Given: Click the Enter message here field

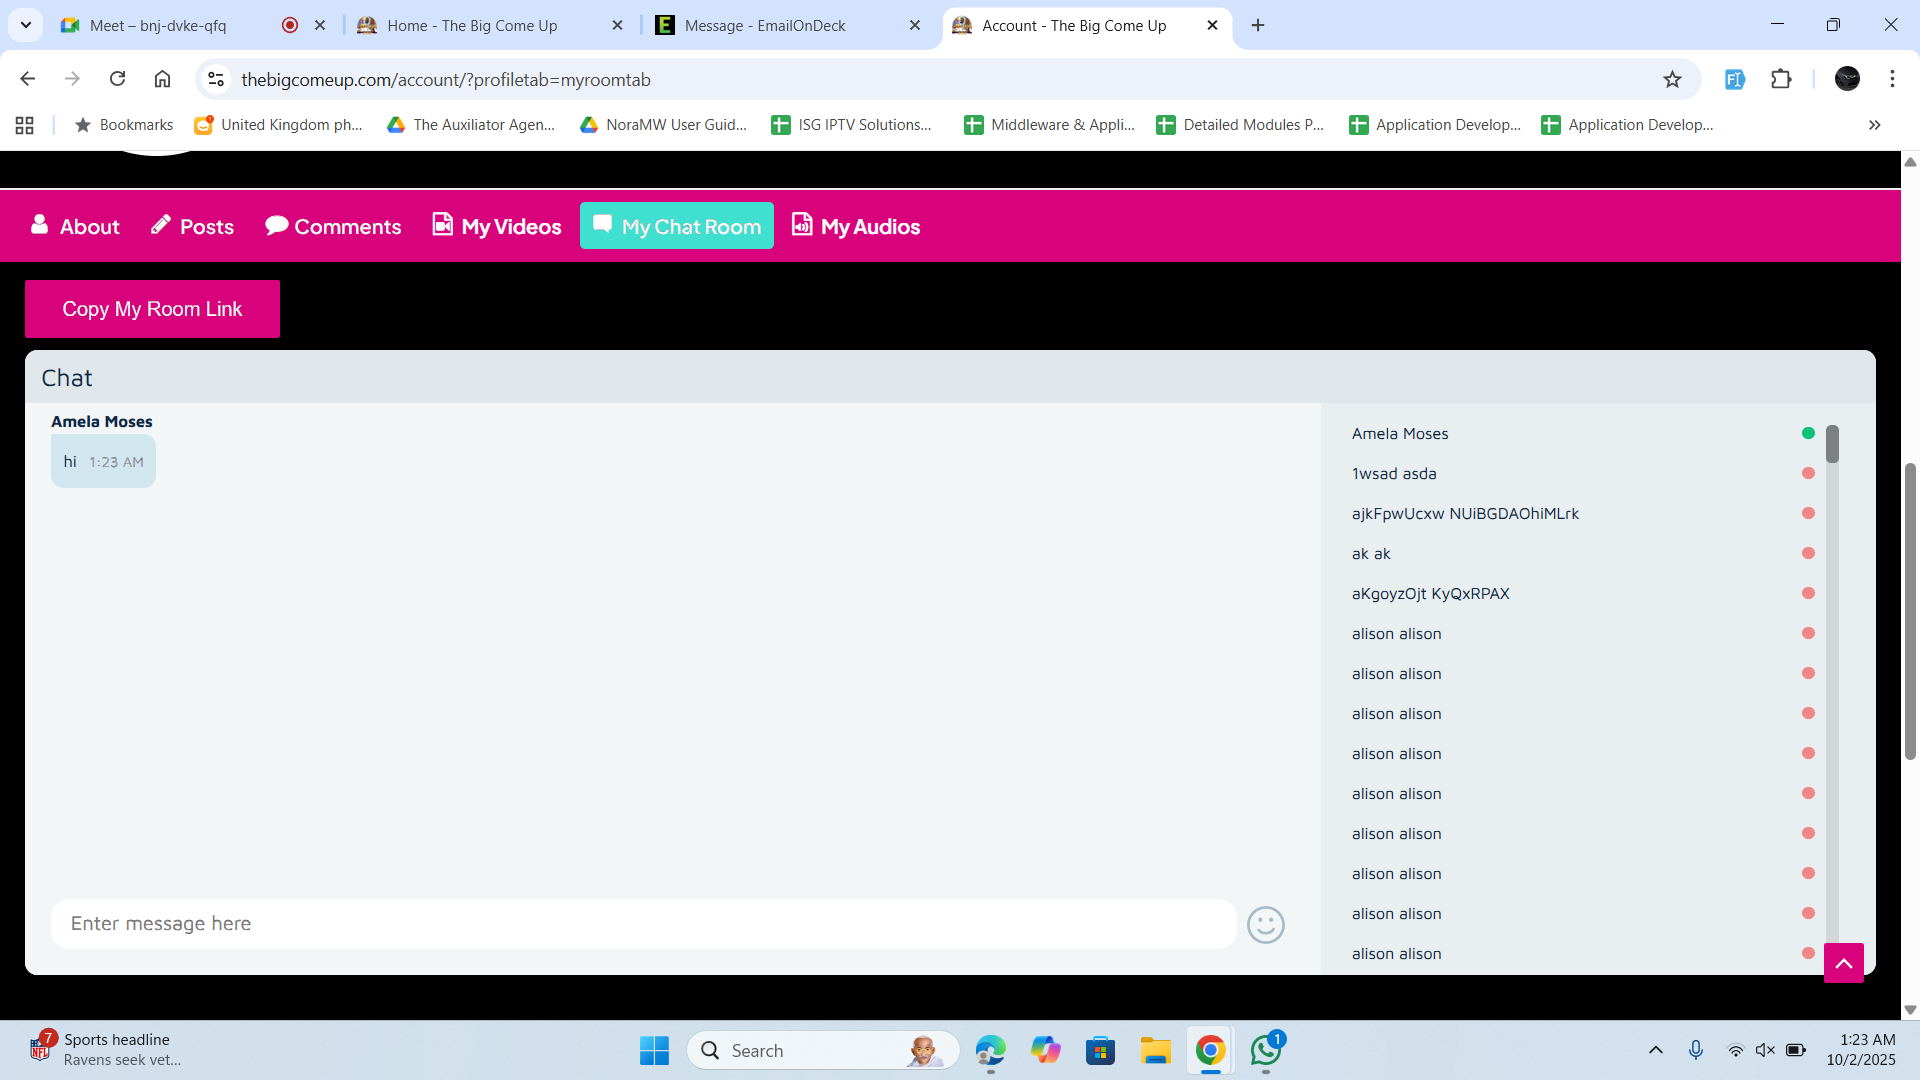Looking at the screenshot, I should [643, 924].
